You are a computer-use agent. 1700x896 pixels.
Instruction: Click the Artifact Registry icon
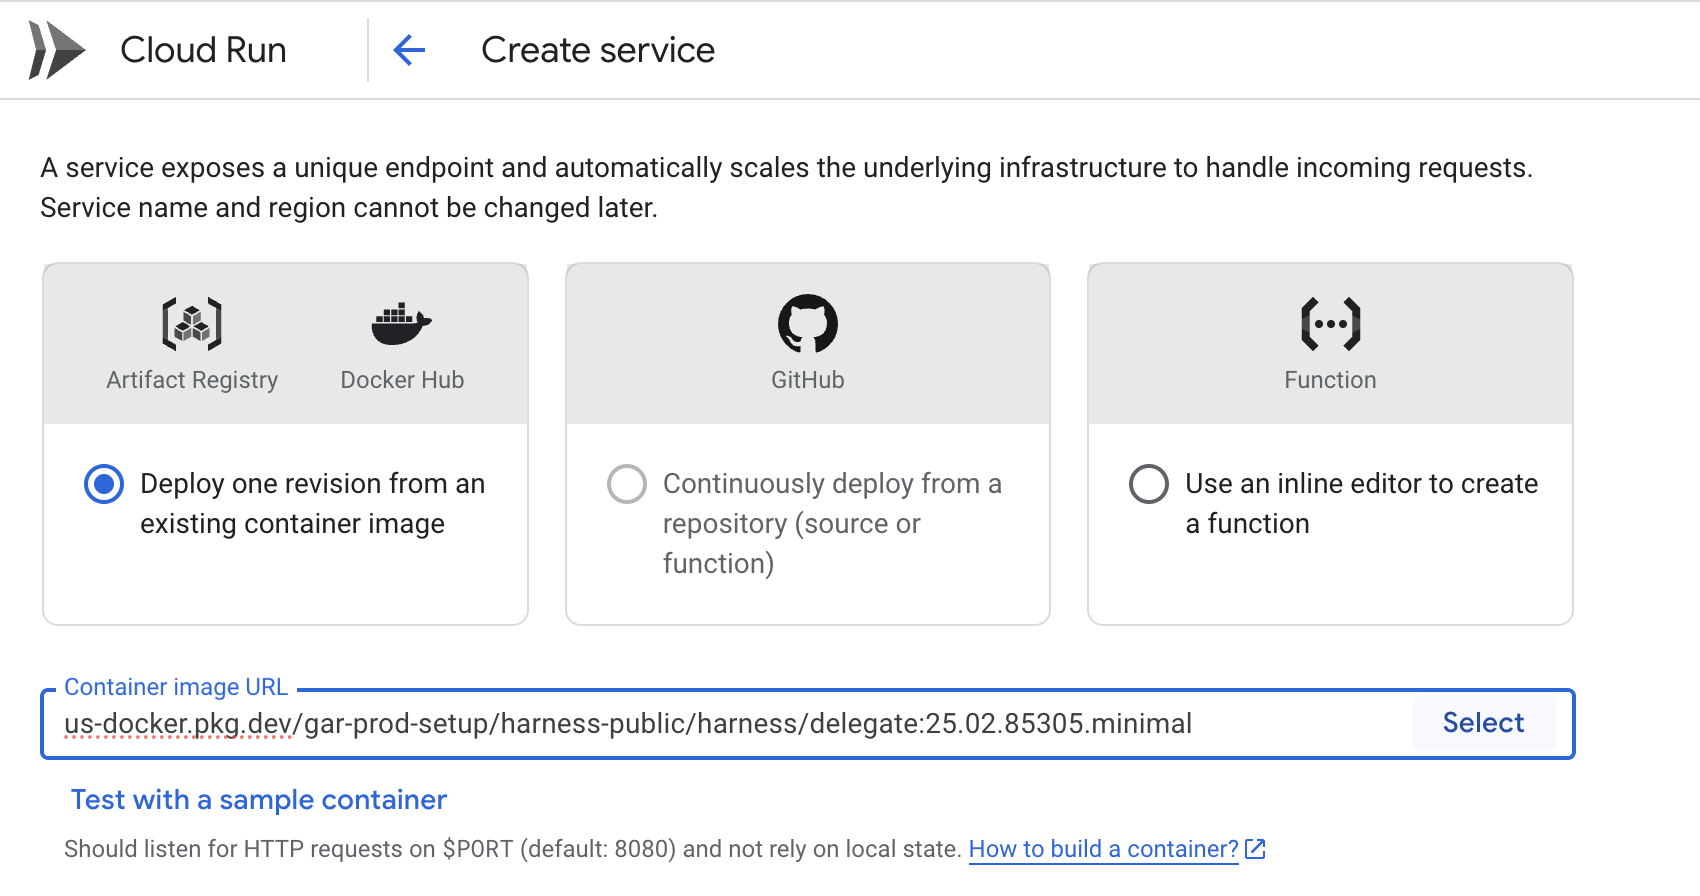point(192,324)
